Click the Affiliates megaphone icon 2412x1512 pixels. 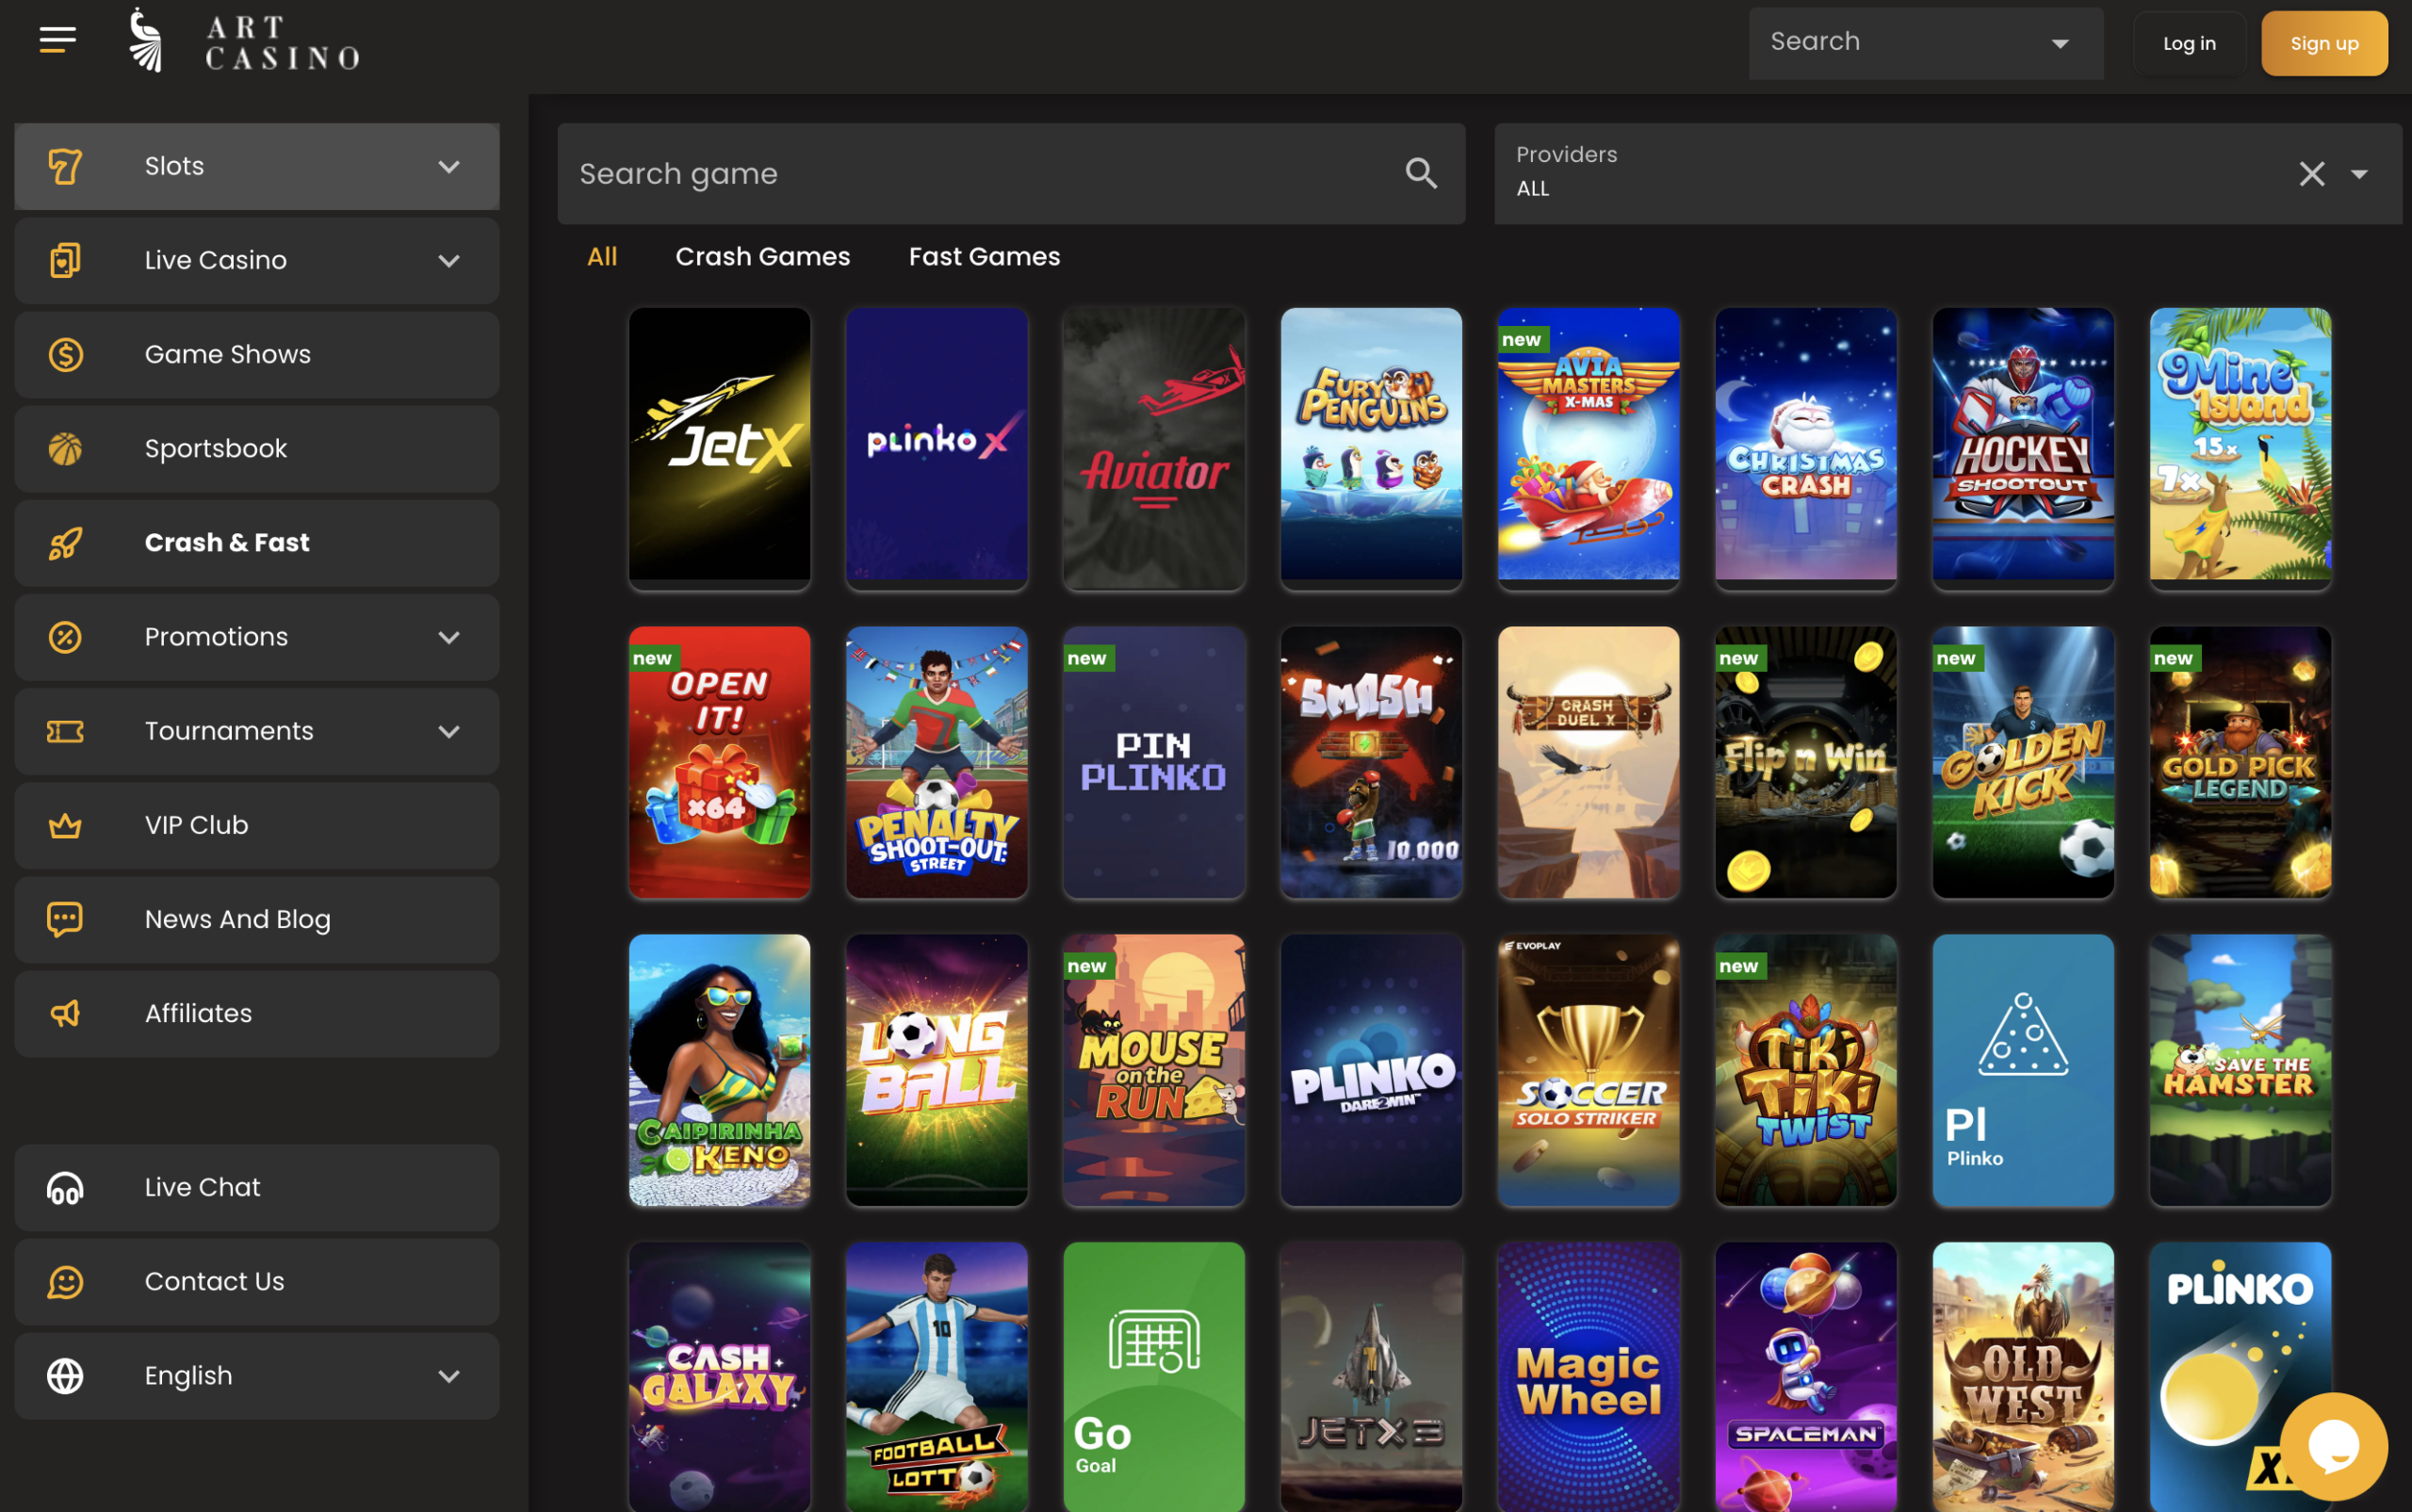[x=65, y=1014]
